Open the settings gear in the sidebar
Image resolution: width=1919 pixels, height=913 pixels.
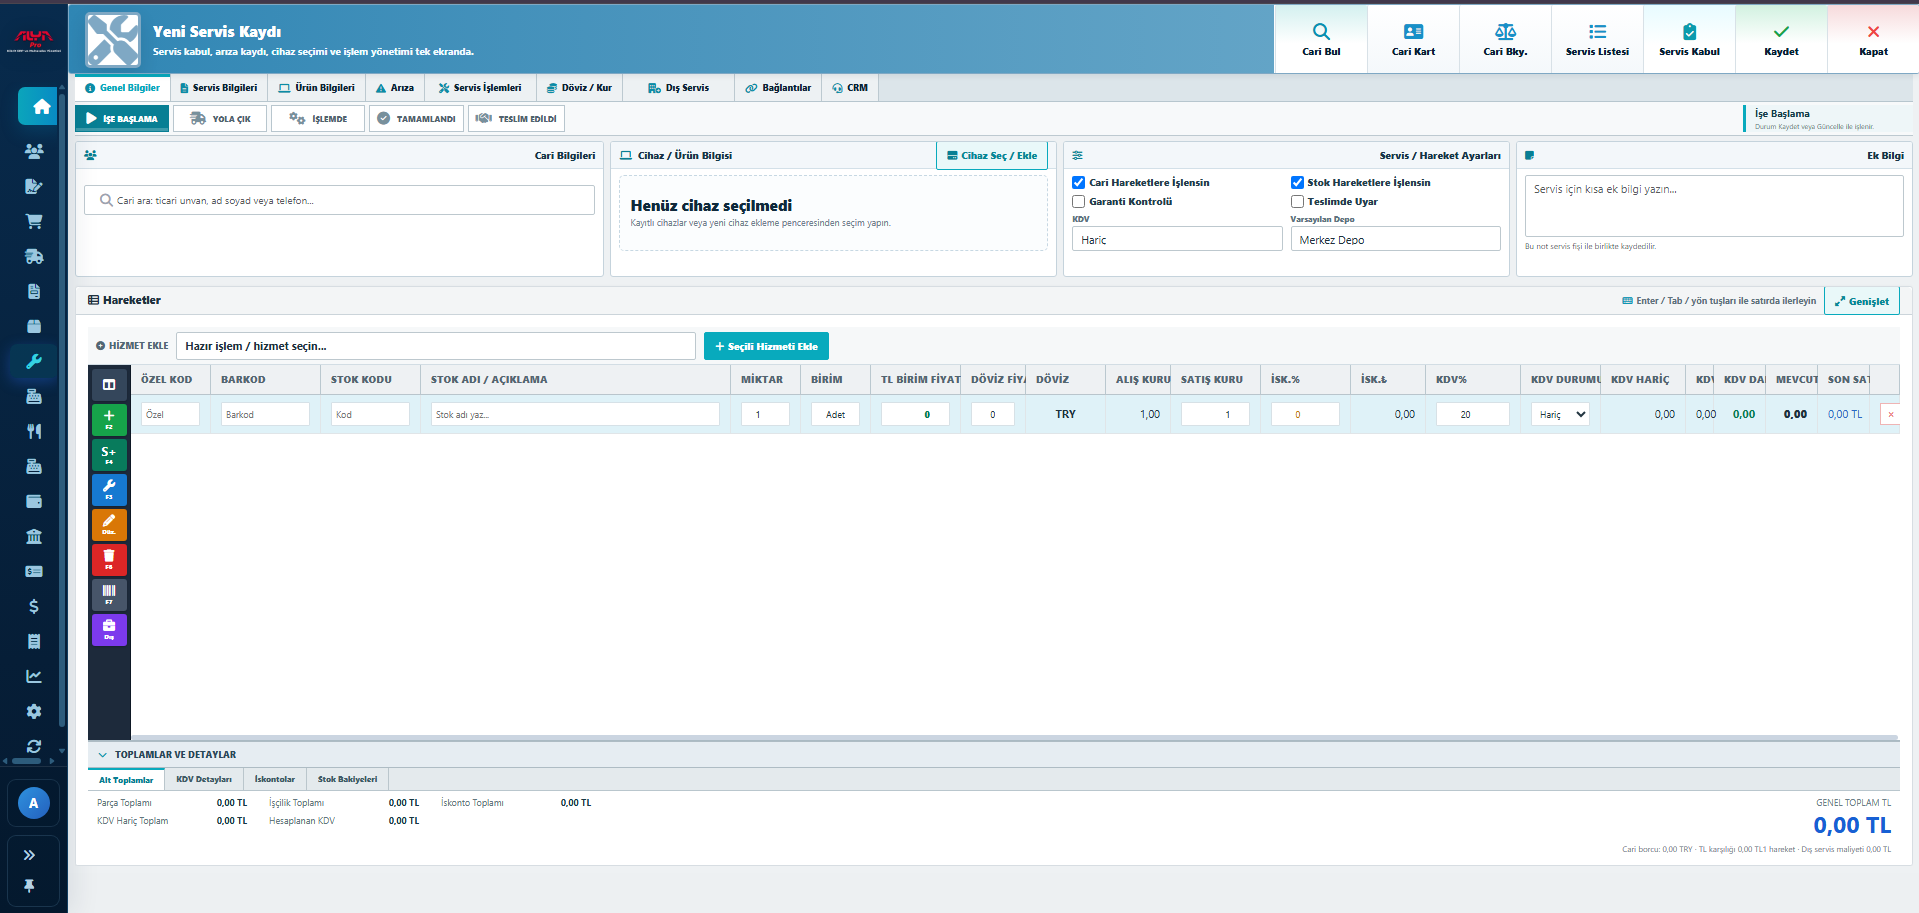click(x=34, y=711)
